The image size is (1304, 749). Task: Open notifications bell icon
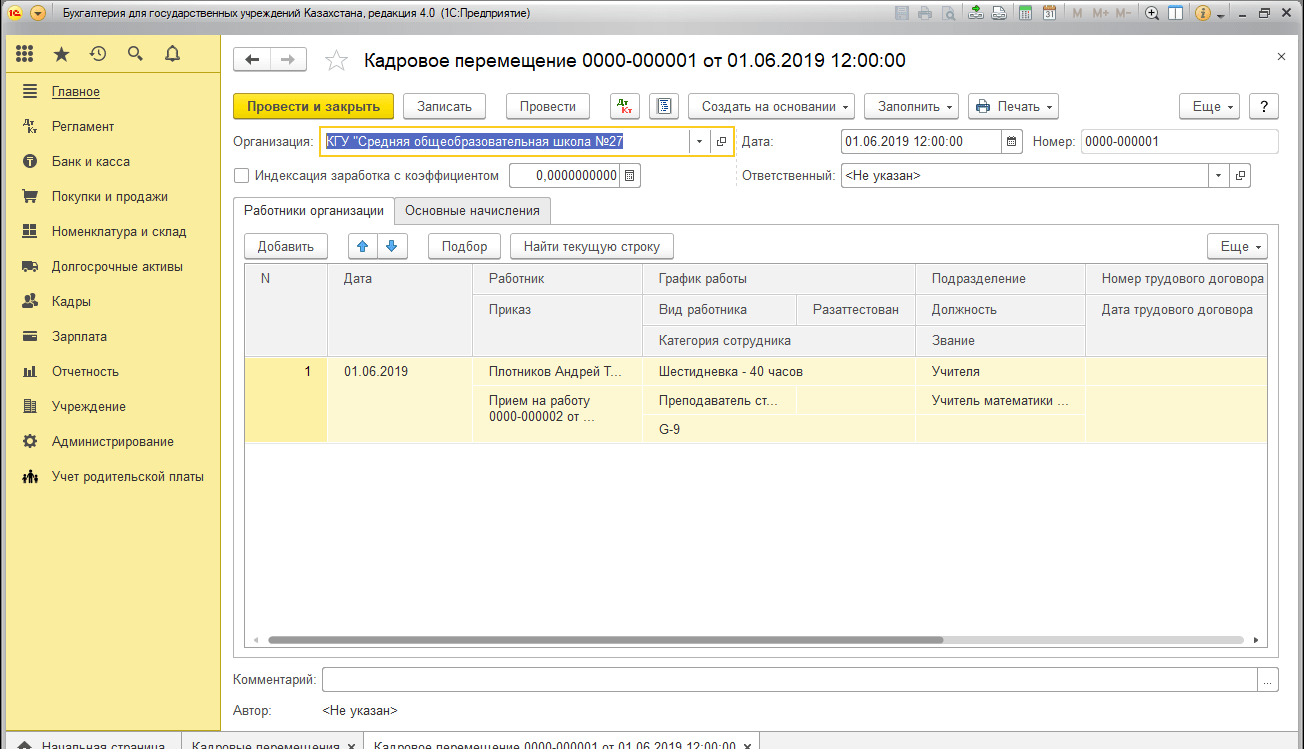(x=172, y=54)
